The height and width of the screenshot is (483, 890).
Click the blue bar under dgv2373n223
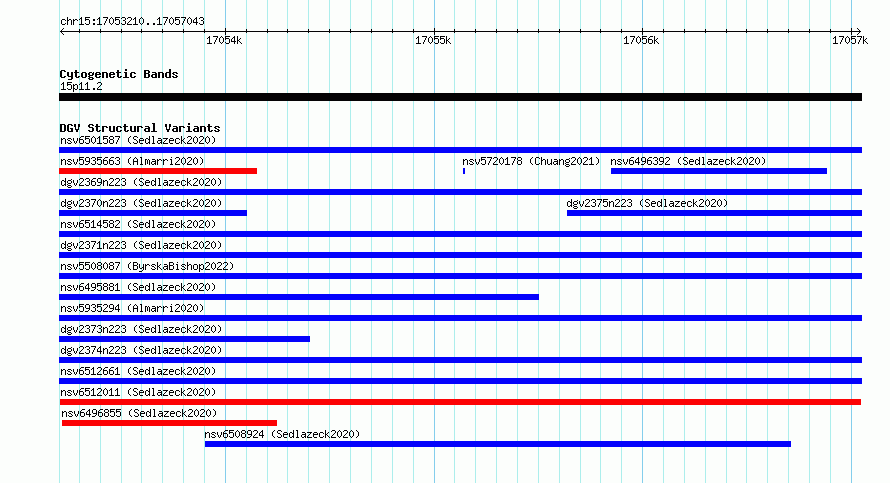point(184,339)
